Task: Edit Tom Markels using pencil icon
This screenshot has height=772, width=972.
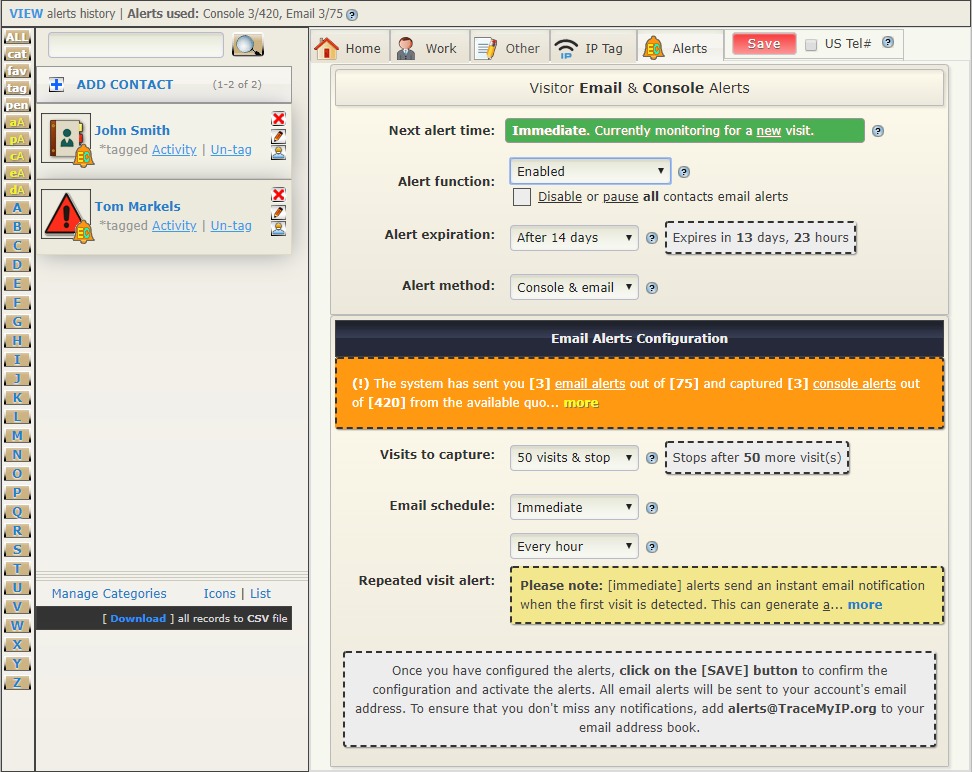Action: (278, 212)
